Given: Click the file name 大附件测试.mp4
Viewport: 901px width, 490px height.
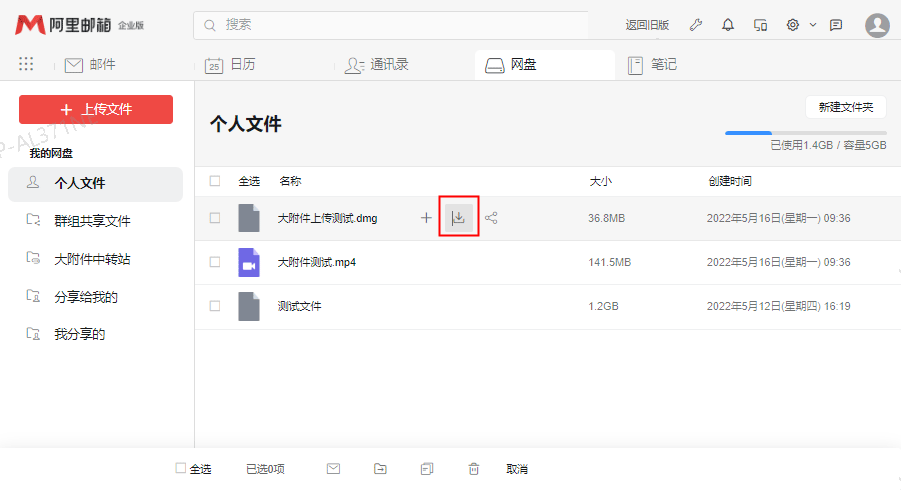Looking at the screenshot, I should (317, 263).
